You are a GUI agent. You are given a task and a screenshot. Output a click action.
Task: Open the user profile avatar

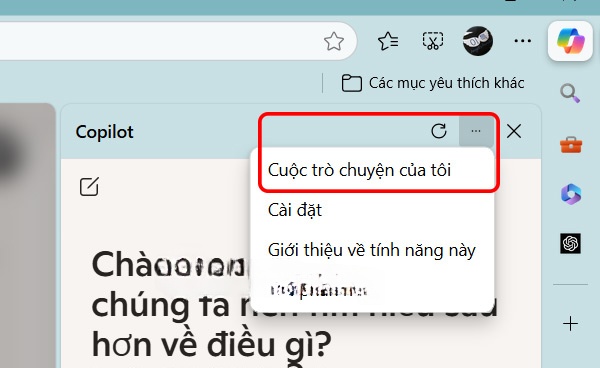tap(478, 41)
